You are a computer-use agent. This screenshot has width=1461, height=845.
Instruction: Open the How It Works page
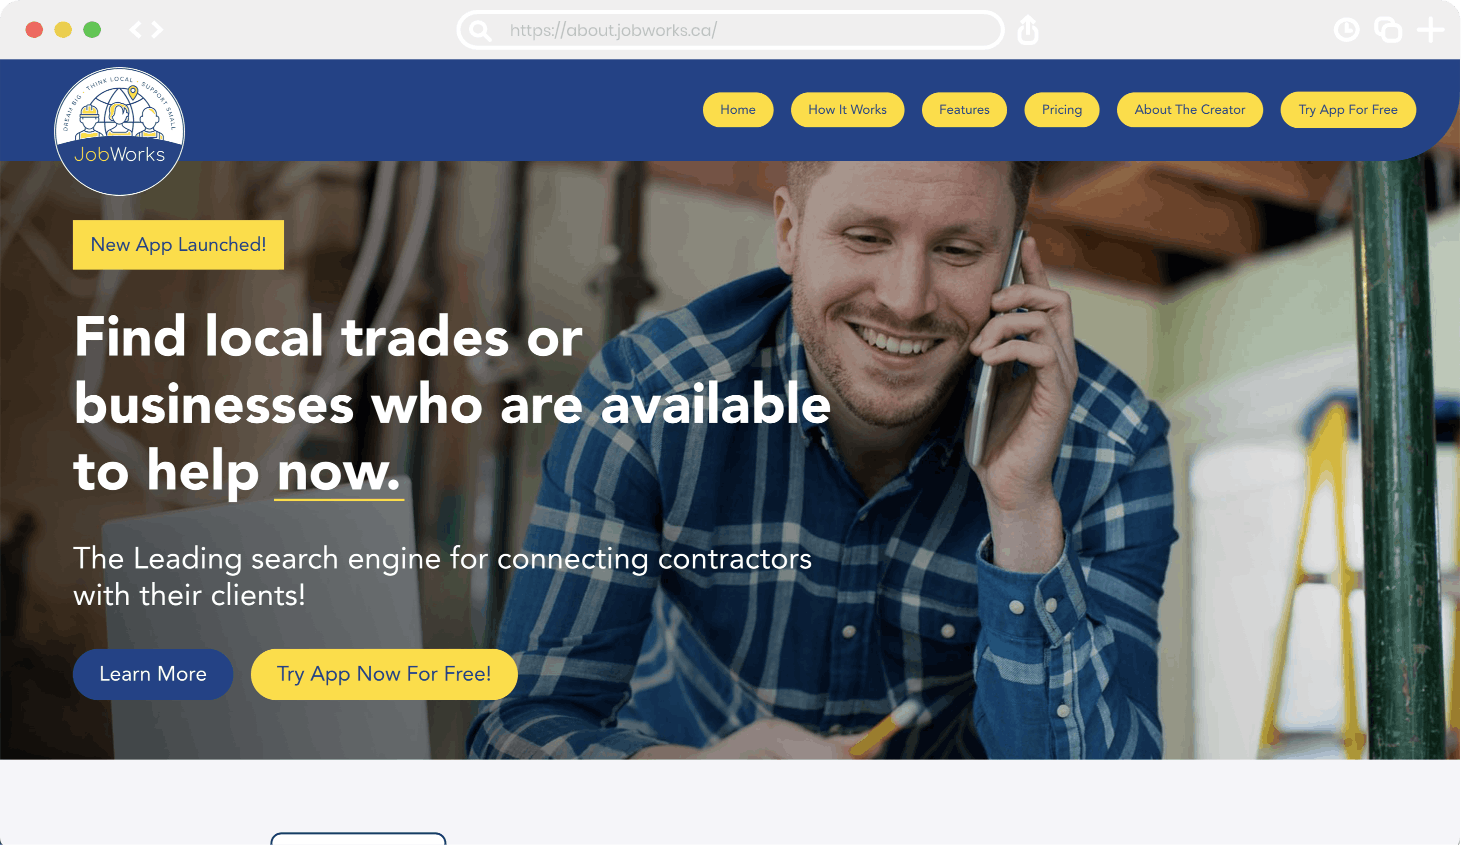point(848,110)
